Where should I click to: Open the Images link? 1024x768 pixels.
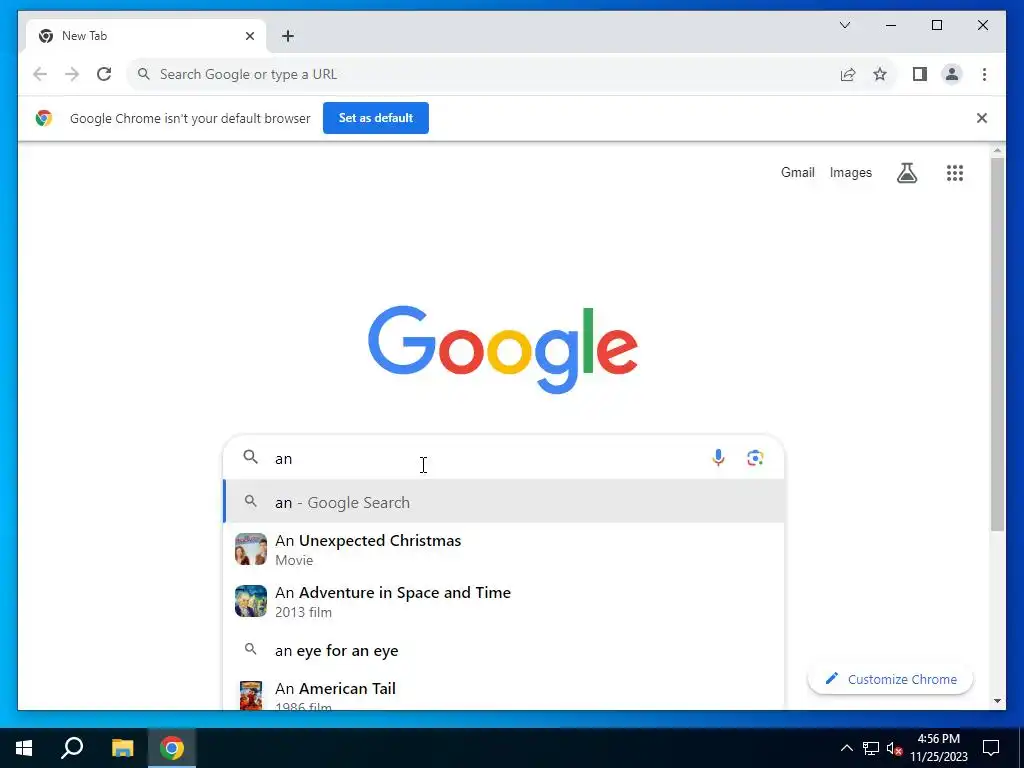(850, 172)
